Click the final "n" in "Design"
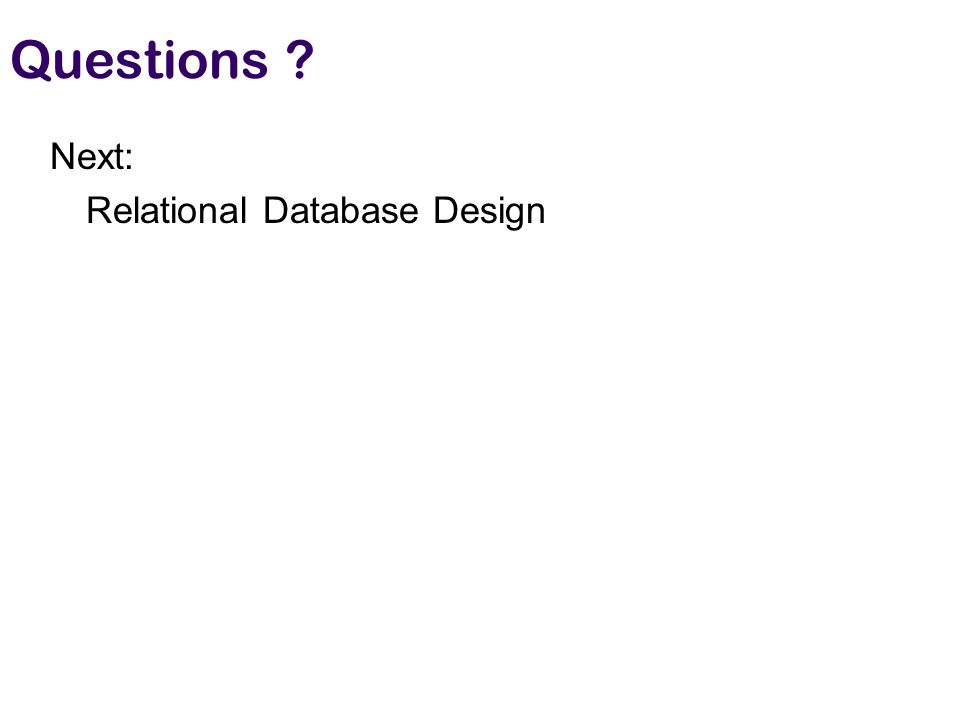The width and height of the screenshot is (960, 720). [x=536, y=214]
